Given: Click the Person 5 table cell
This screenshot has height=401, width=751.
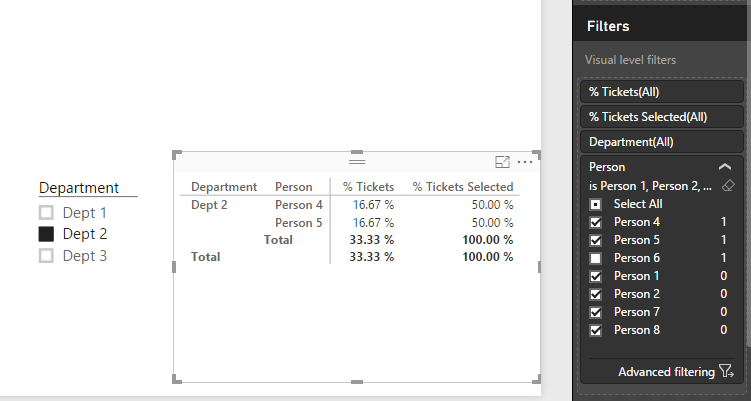Looking at the screenshot, I should click(299, 223).
